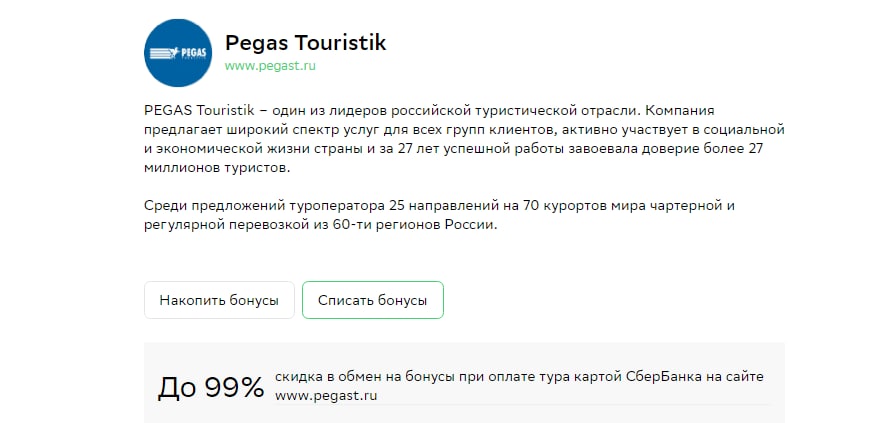Switch to the "Списать бонусы" tab

point(372,300)
